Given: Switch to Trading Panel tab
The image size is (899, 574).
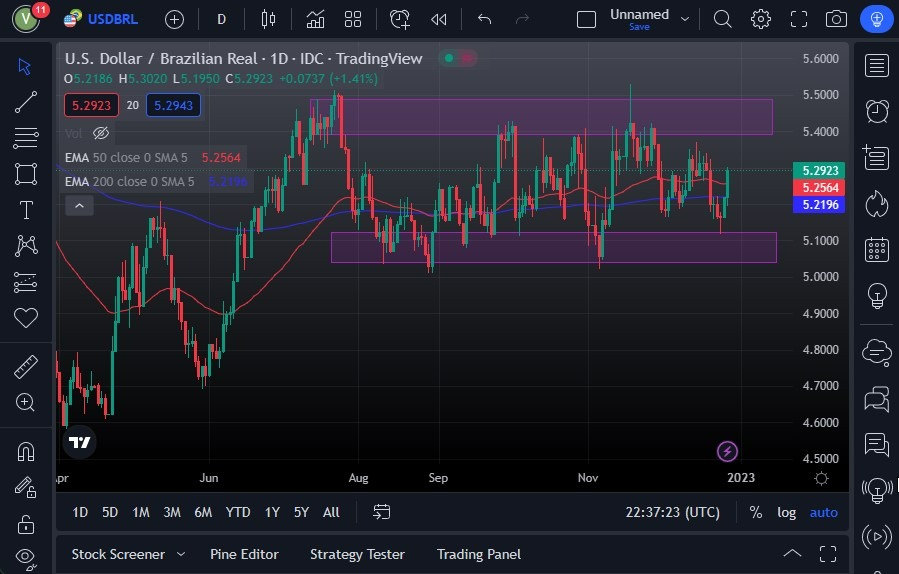Looking at the screenshot, I should (x=479, y=554).
